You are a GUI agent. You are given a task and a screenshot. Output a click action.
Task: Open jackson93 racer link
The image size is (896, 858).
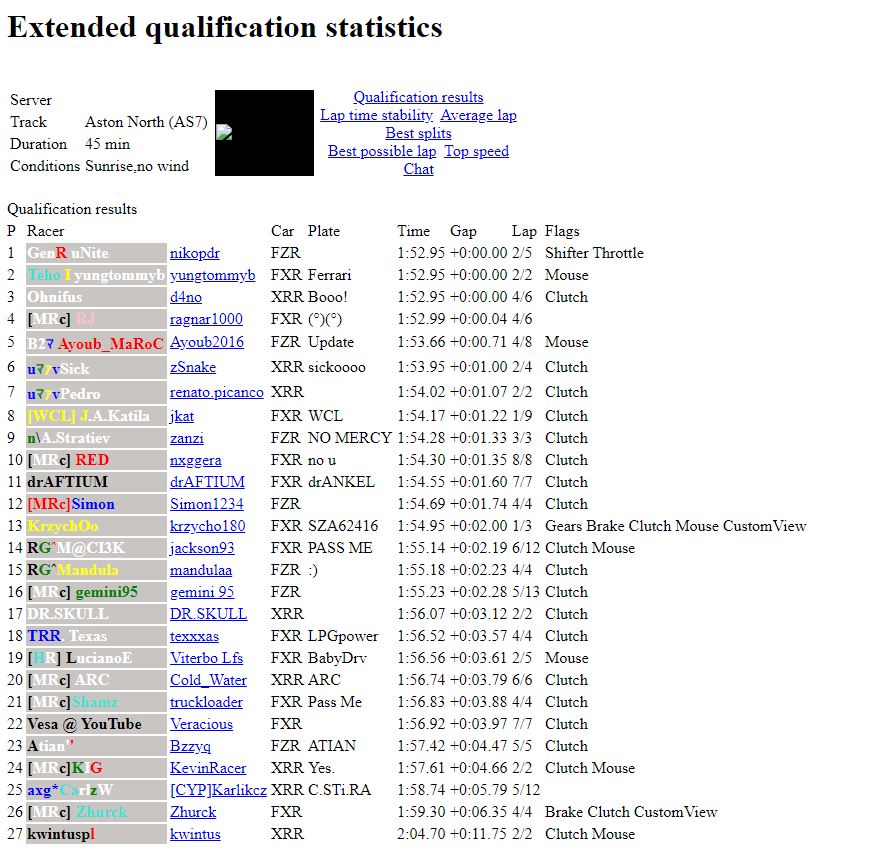(x=202, y=548)
